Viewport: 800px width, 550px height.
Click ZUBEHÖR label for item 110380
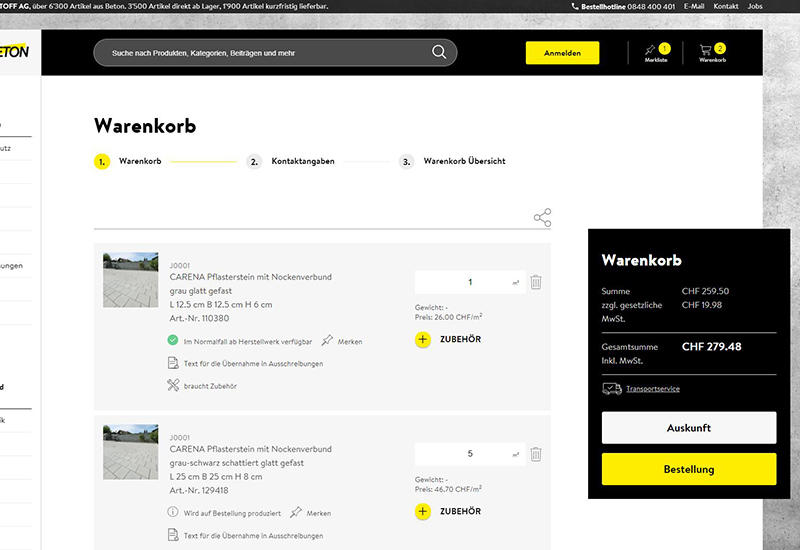tap(460, 339)
